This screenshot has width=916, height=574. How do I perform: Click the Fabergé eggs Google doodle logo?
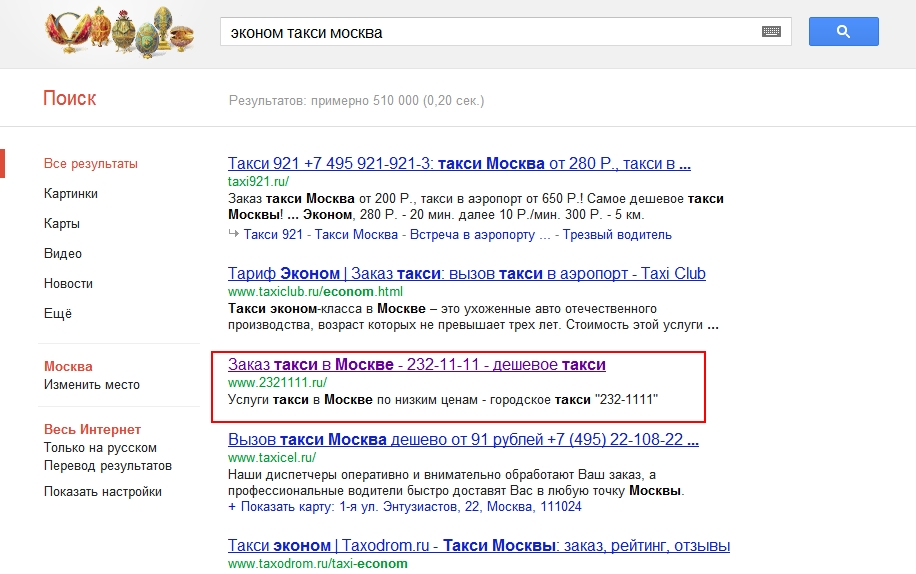coord(119,30)
